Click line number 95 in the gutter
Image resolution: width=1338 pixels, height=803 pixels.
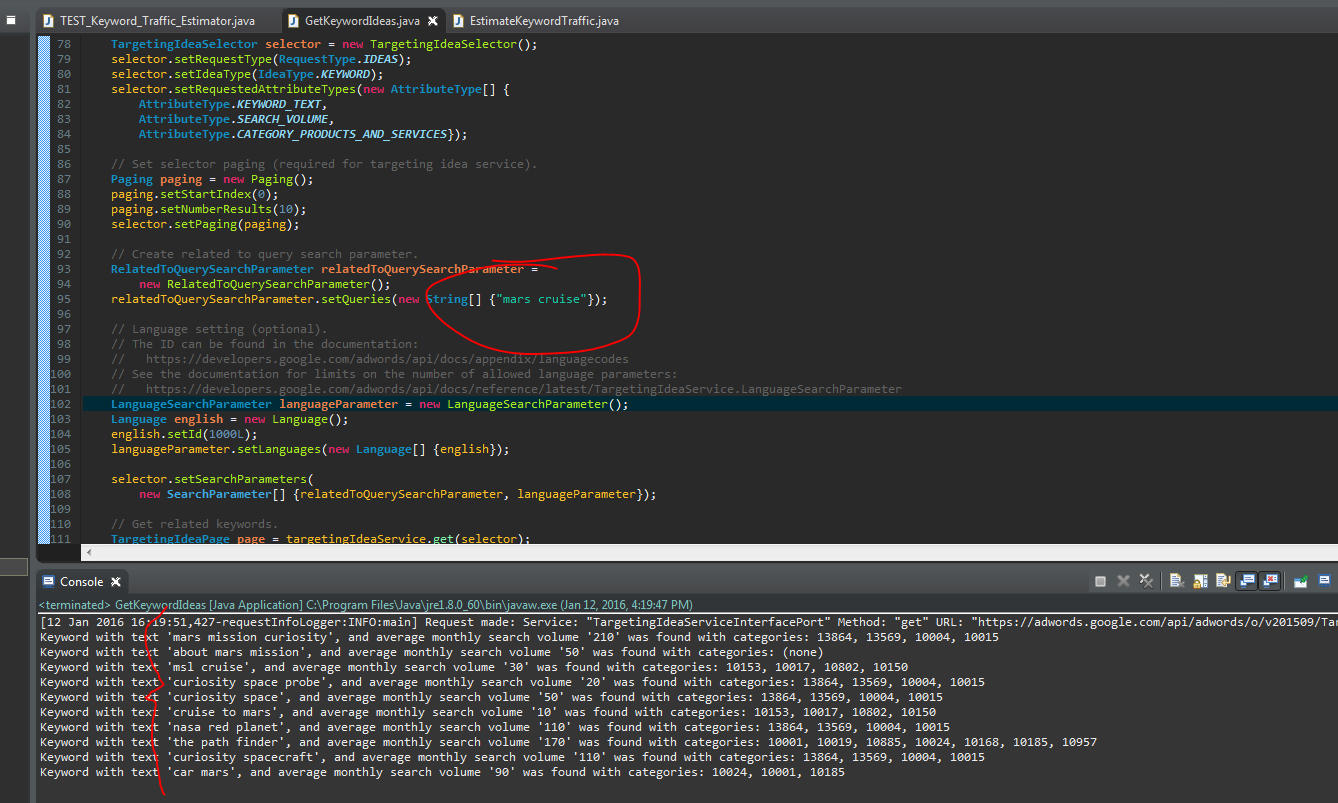[x=64, y=299]
